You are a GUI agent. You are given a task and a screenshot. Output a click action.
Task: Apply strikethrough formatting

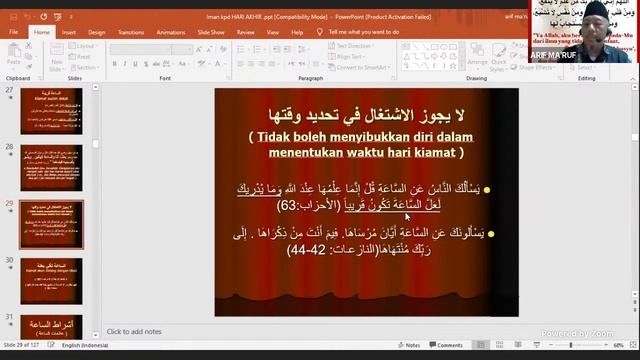click(x=156, y=64)
